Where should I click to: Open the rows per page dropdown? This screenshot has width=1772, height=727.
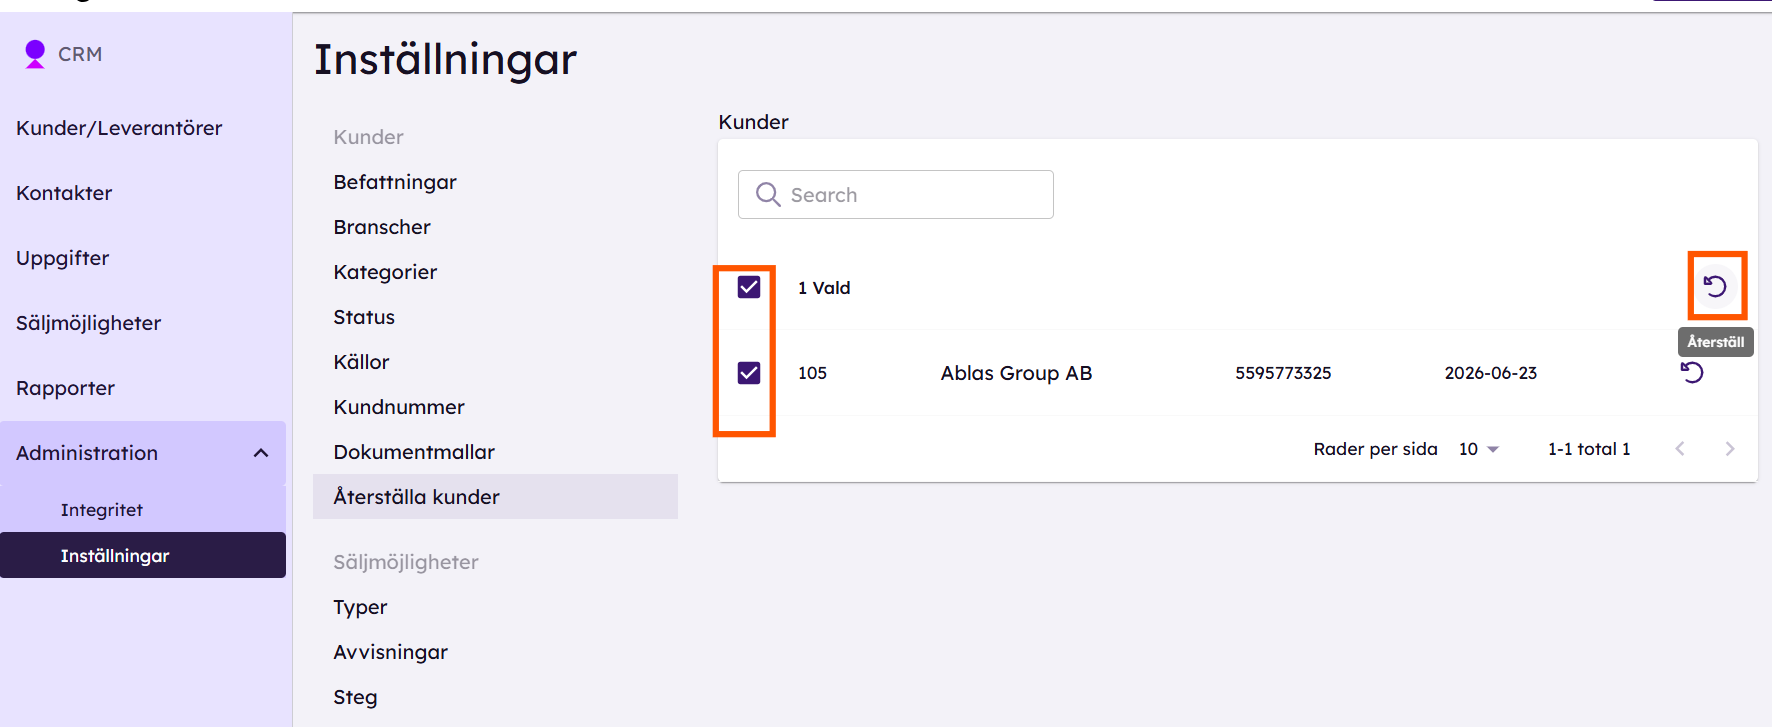pyautogui.click(x=1479, y=449)
